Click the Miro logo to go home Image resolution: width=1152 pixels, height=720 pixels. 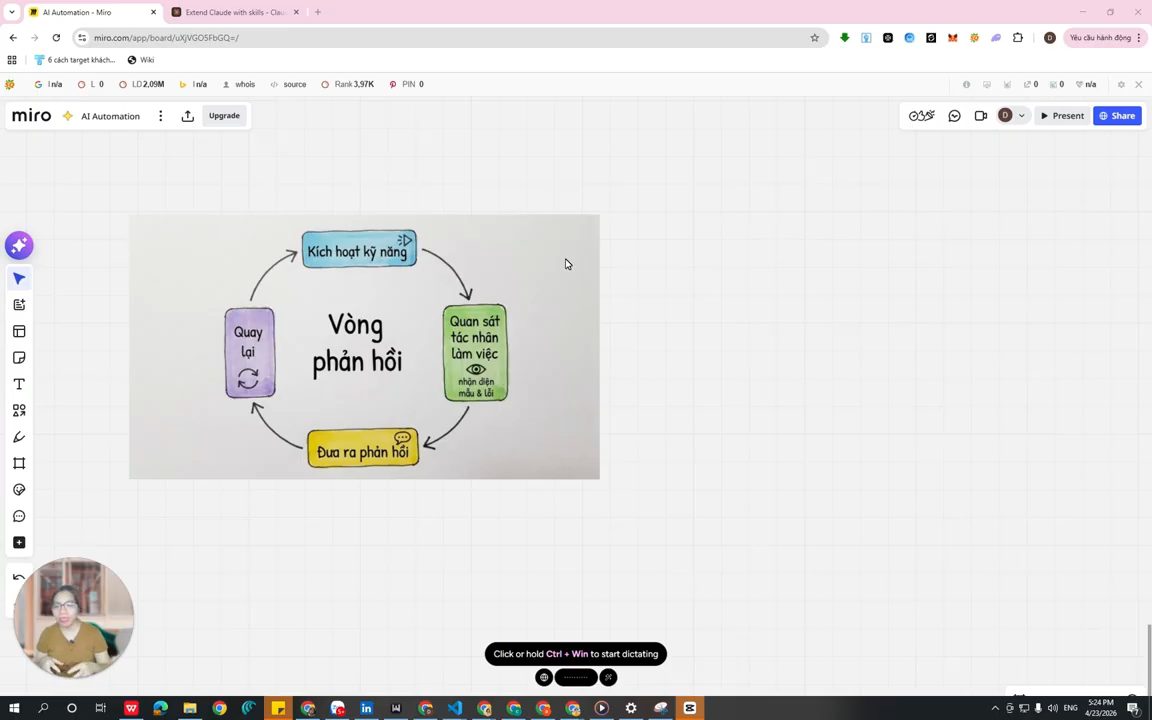click(x=32, y=115)
